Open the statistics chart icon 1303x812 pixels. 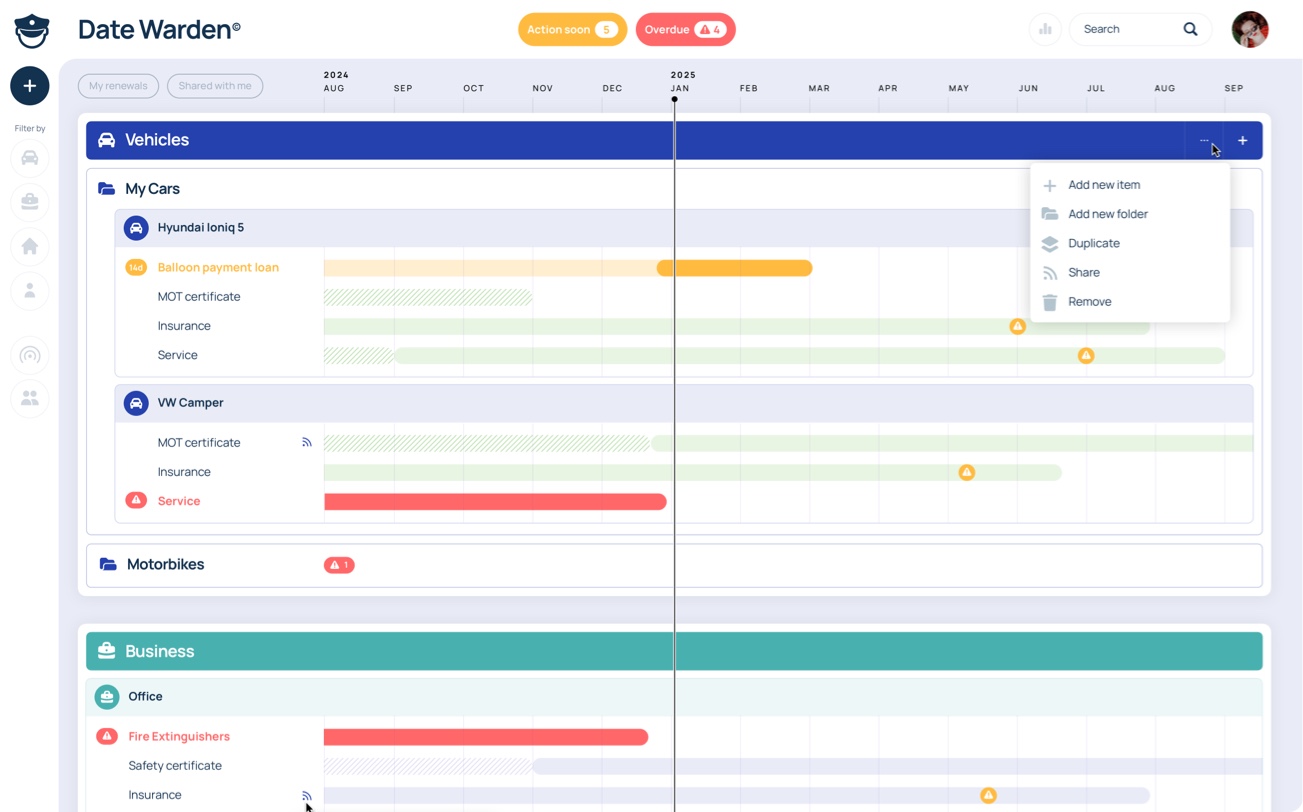(1045, 30)
